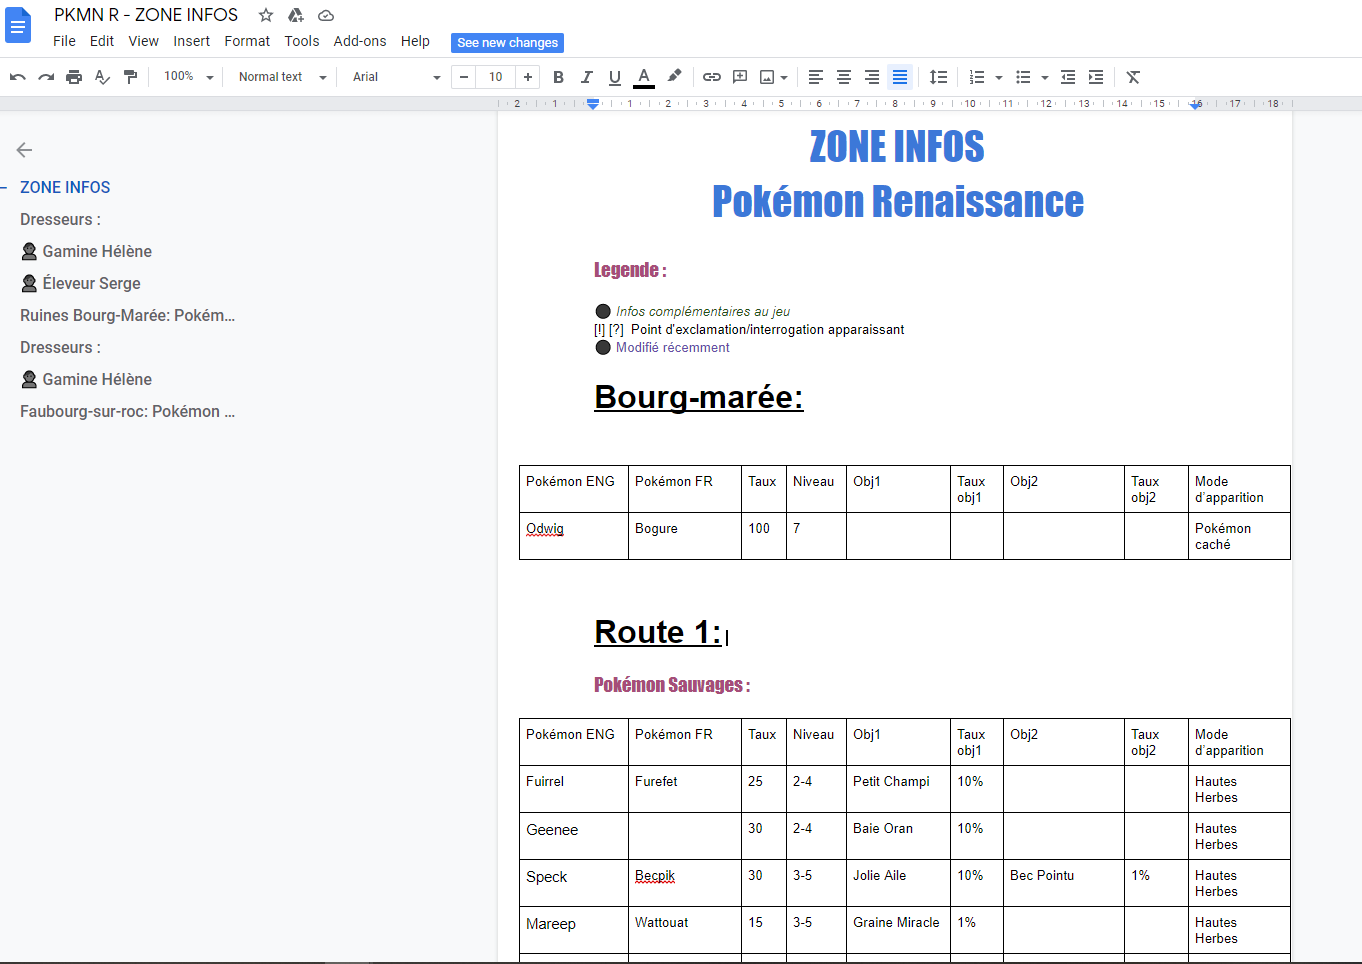The image size is (1362, 964).
Task: Open the Tools menu
Action: [x=301, y=41]
